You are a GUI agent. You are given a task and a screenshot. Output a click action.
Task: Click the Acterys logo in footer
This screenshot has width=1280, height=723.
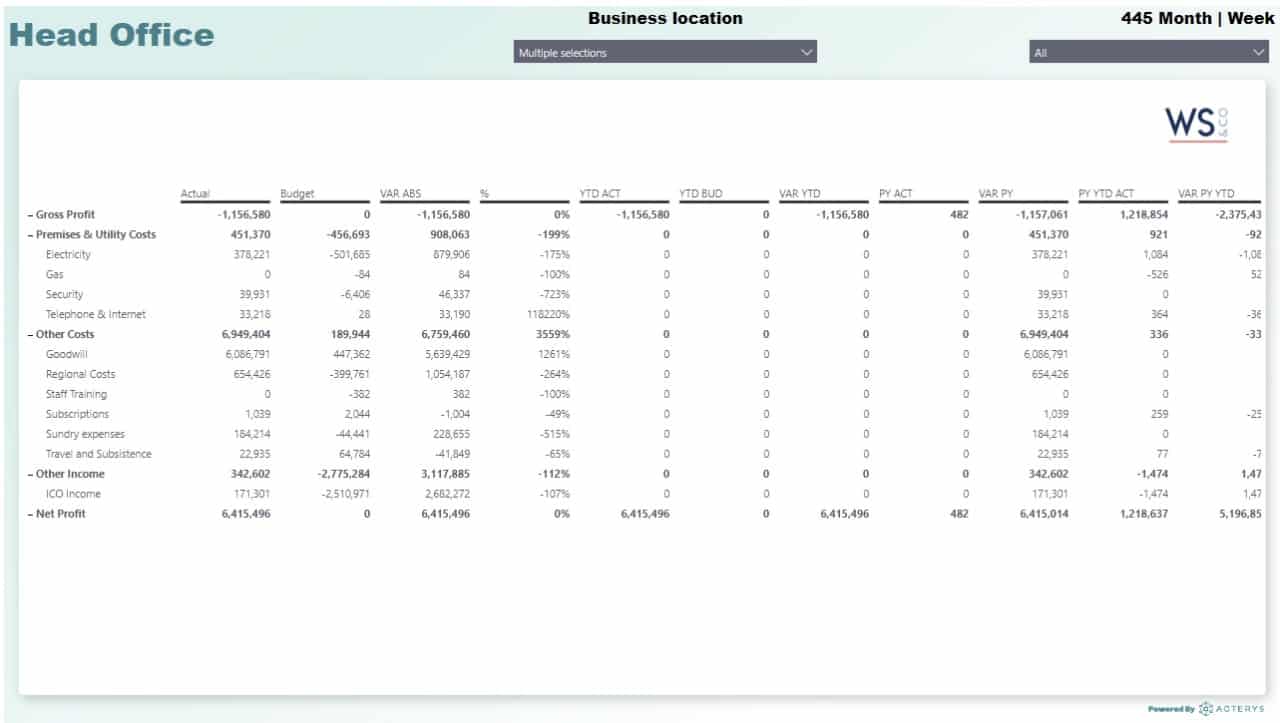click(x=1231, y=708)
